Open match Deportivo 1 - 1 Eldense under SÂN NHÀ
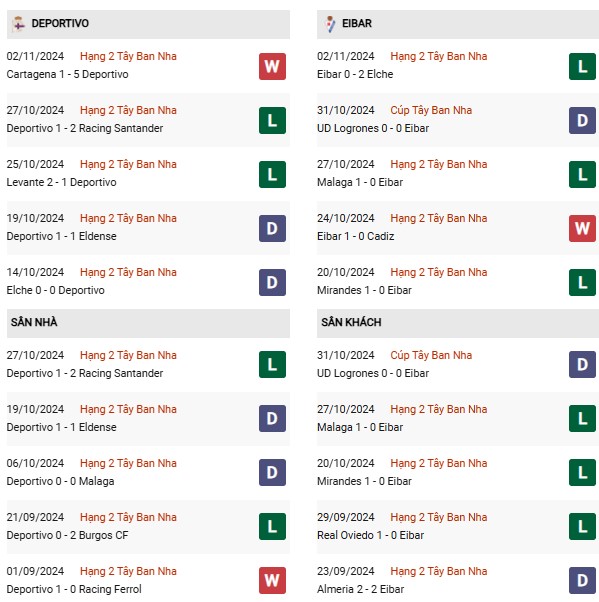 pos(61,427)
